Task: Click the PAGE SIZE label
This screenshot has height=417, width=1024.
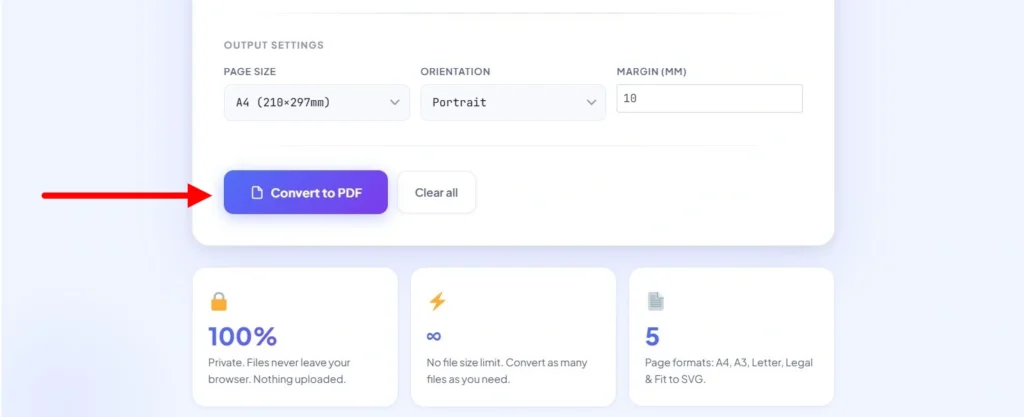Action: [x=250, y=72]
